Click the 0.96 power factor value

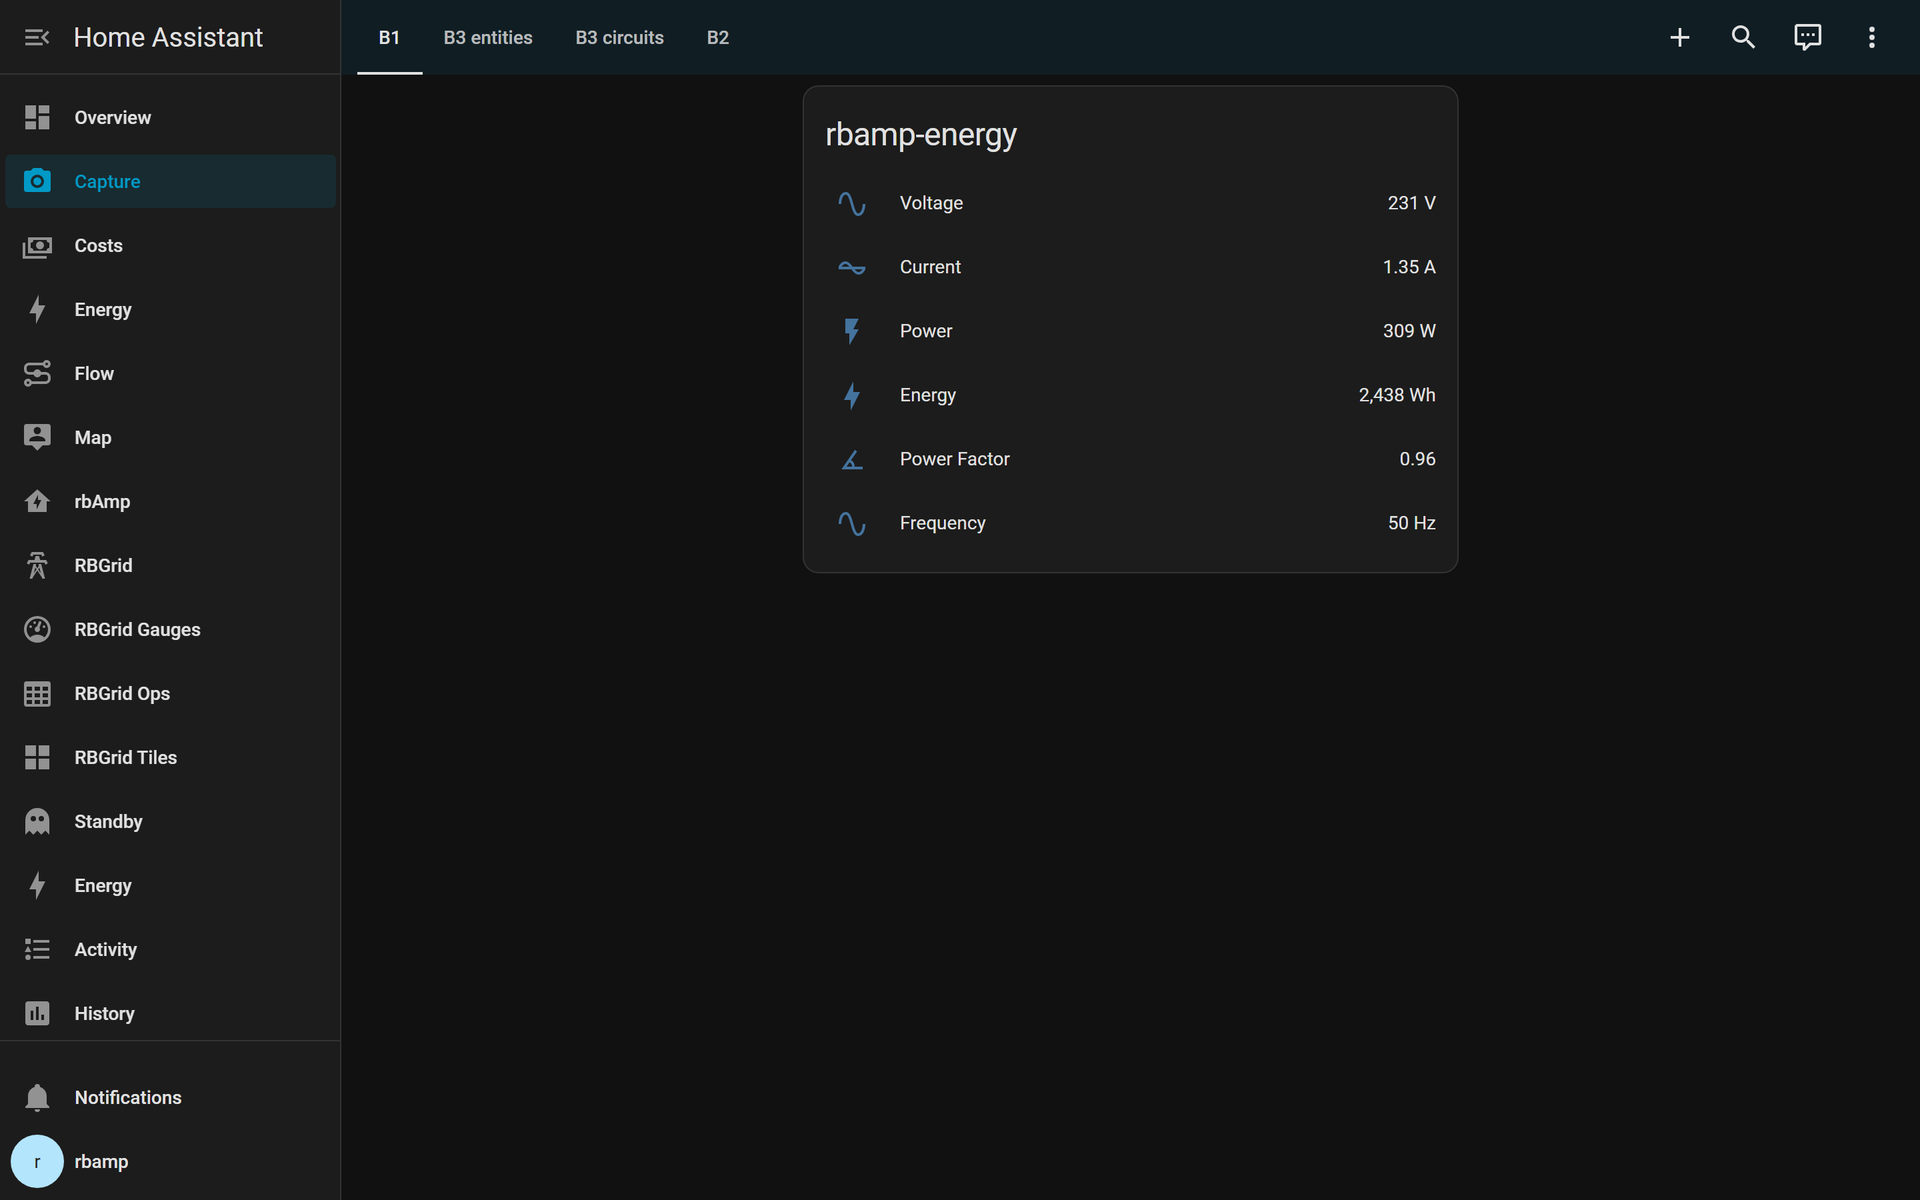[1417, 459]
